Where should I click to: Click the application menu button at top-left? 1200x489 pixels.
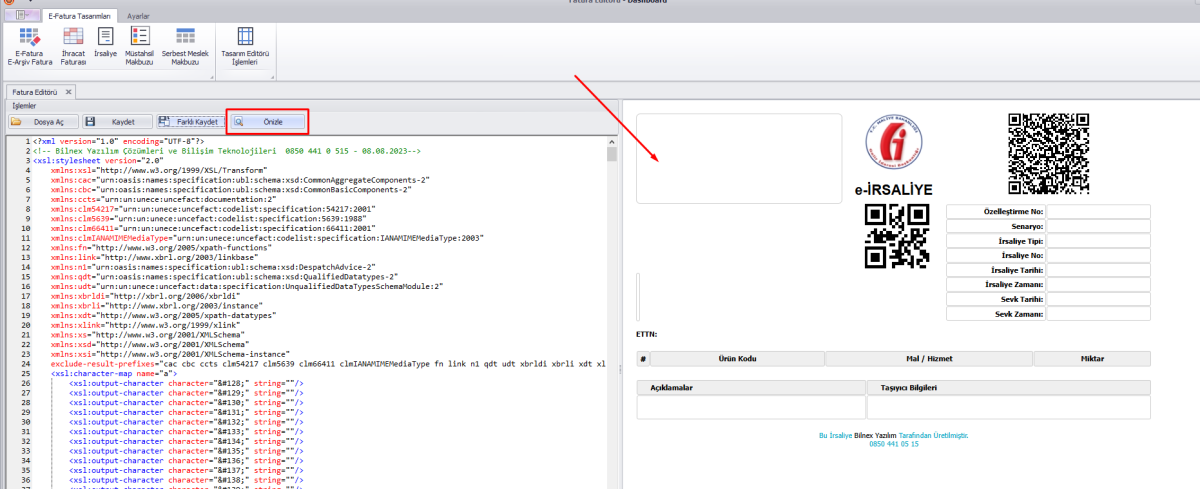pos(22,17)
